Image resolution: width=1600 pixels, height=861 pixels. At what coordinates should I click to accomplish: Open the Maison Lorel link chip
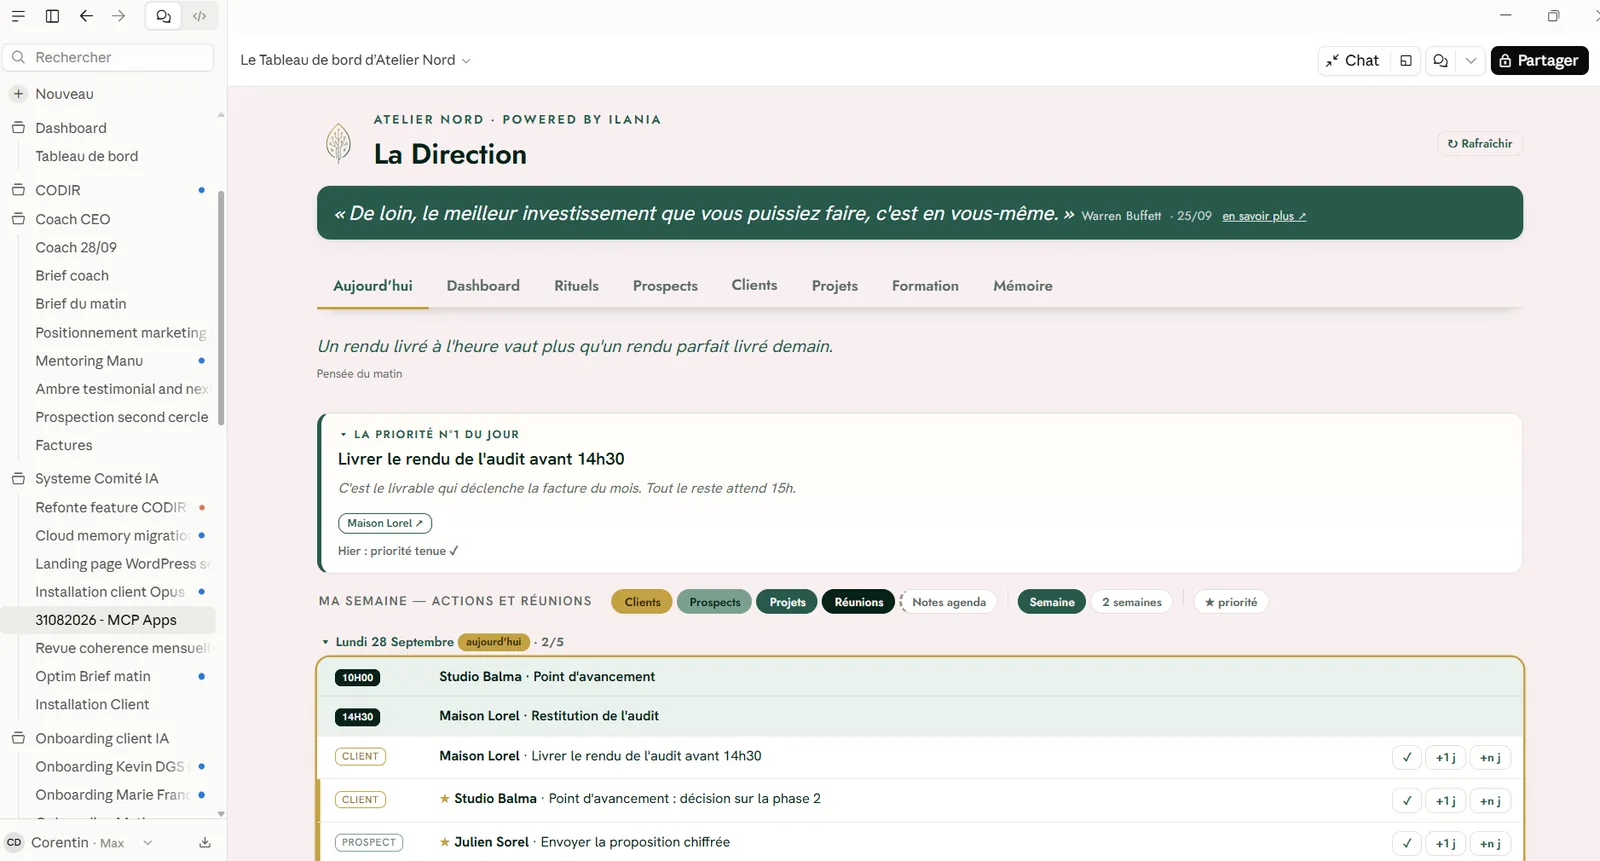coord(385,523)
